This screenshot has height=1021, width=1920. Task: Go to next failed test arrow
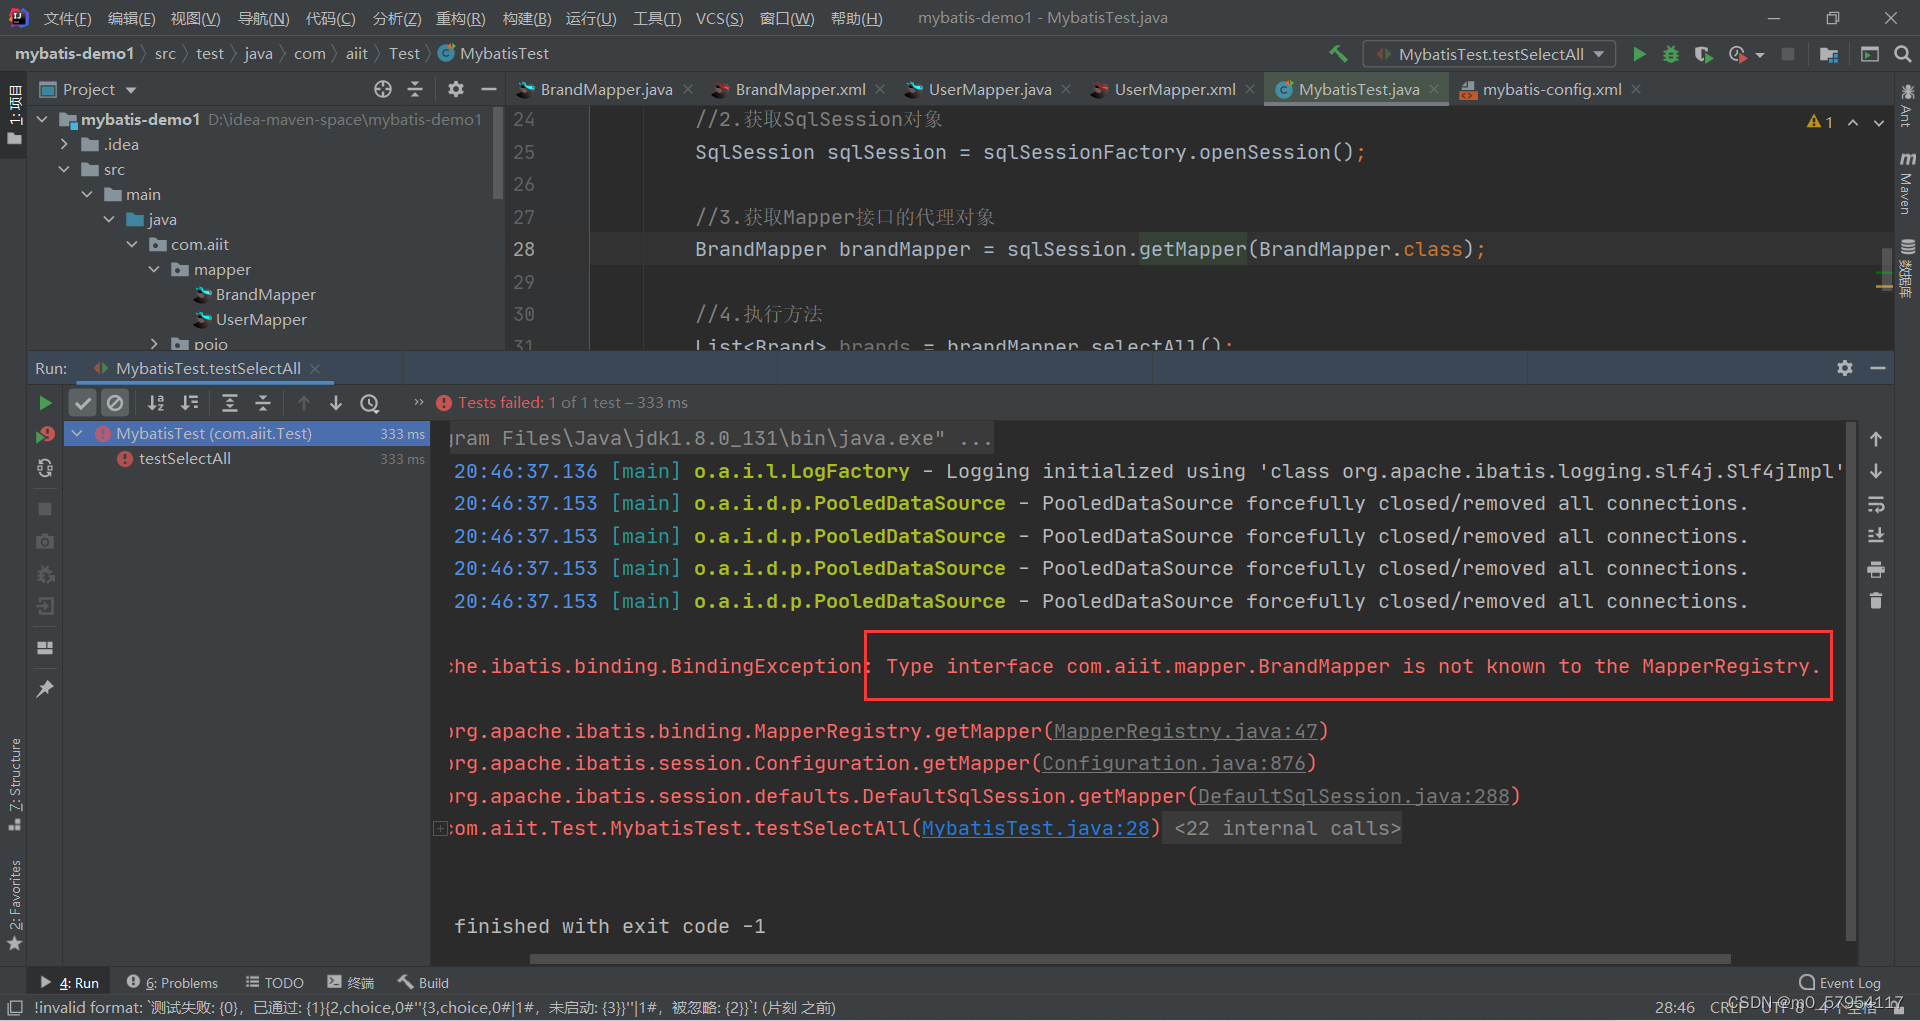click(336, 403)
